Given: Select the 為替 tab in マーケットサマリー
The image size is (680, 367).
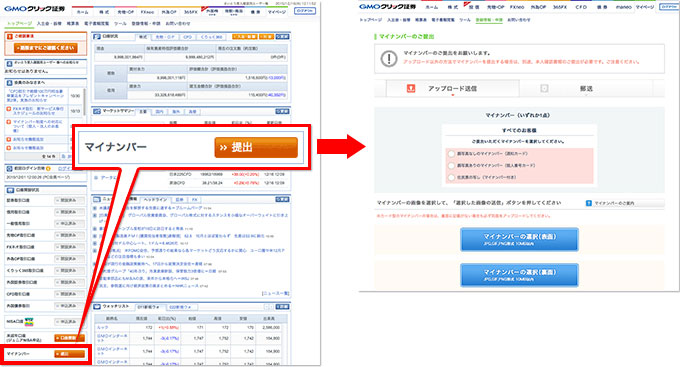Looking at the screenshot, I should point(192,112).
